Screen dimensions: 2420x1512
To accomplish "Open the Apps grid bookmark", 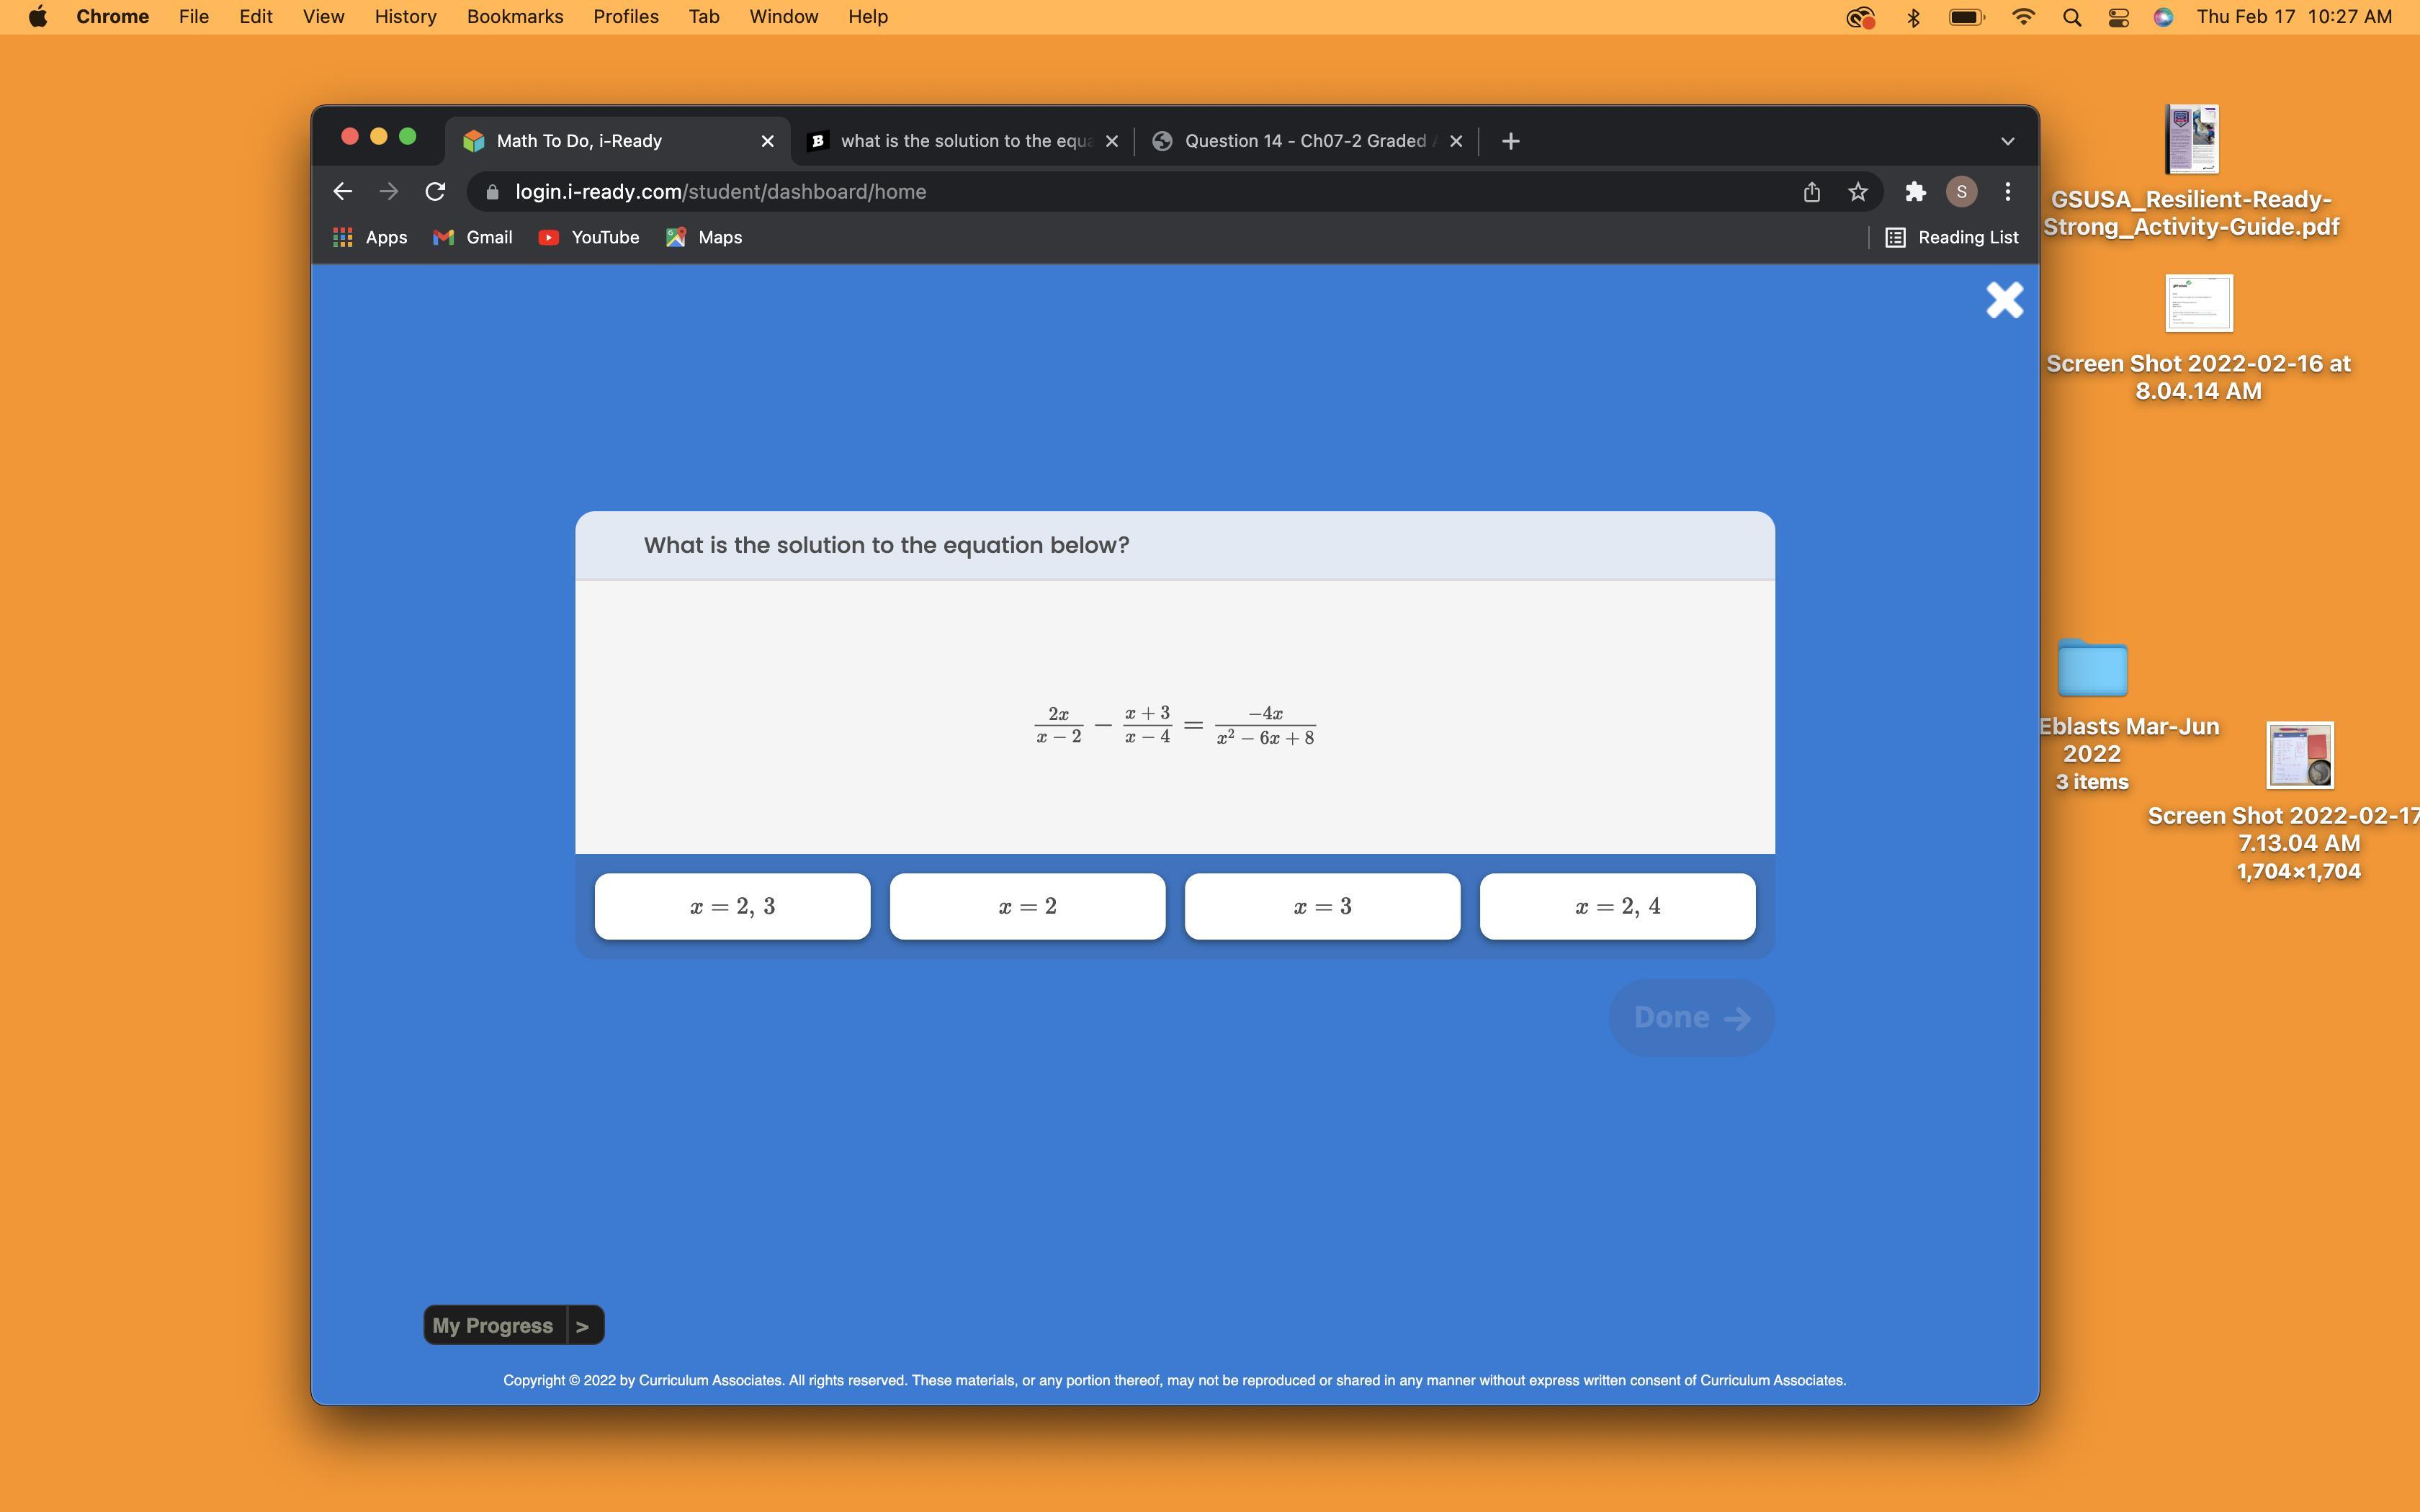I will click(x=370, y=237).
